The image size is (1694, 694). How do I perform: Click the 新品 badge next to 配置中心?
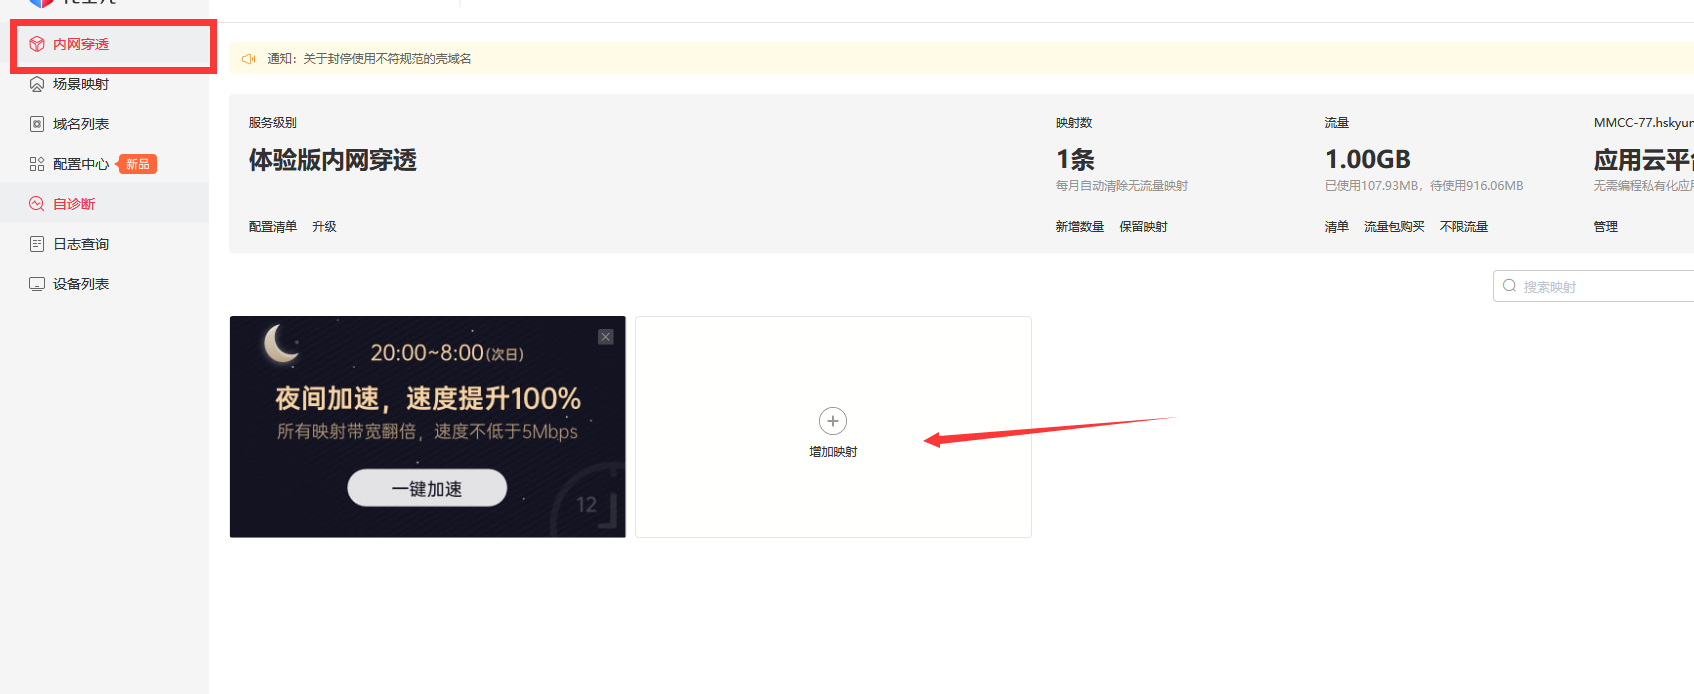(138, 164)
